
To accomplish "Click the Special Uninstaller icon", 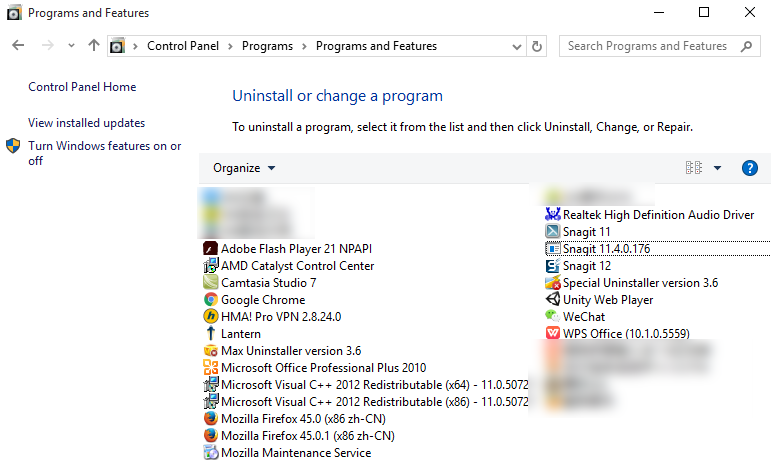I will point(553,282).
